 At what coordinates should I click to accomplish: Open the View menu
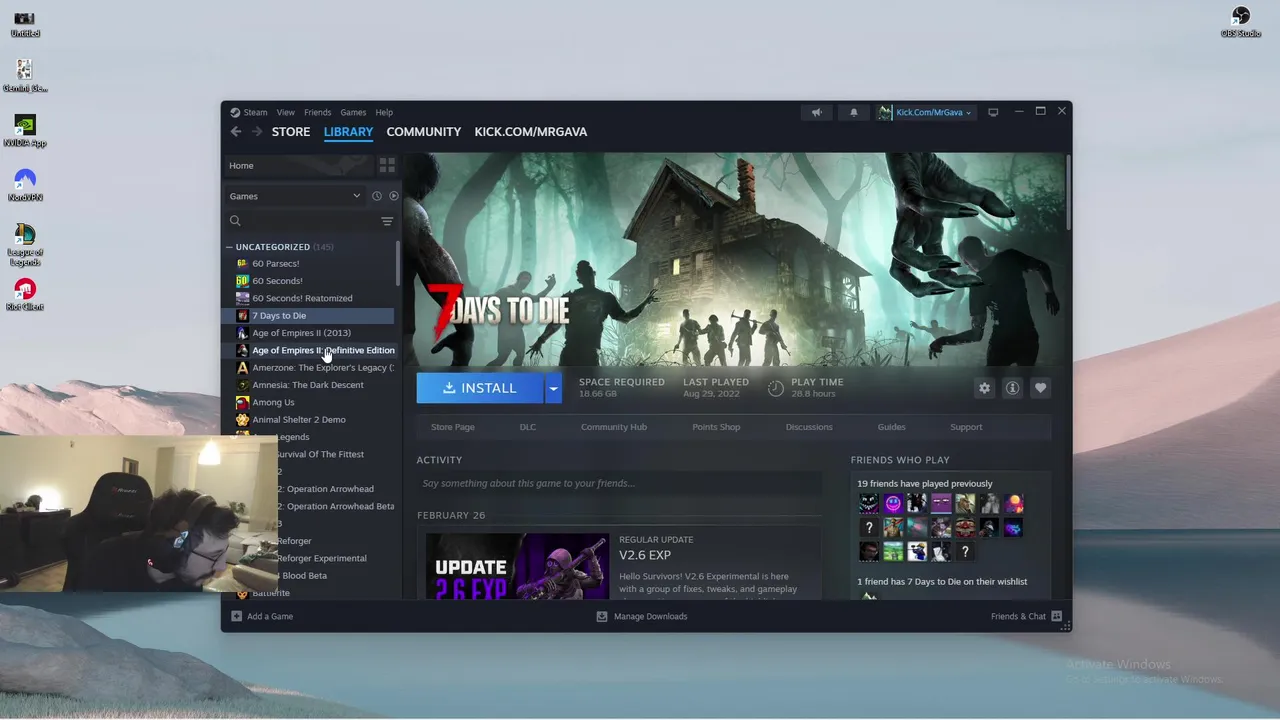286,112
